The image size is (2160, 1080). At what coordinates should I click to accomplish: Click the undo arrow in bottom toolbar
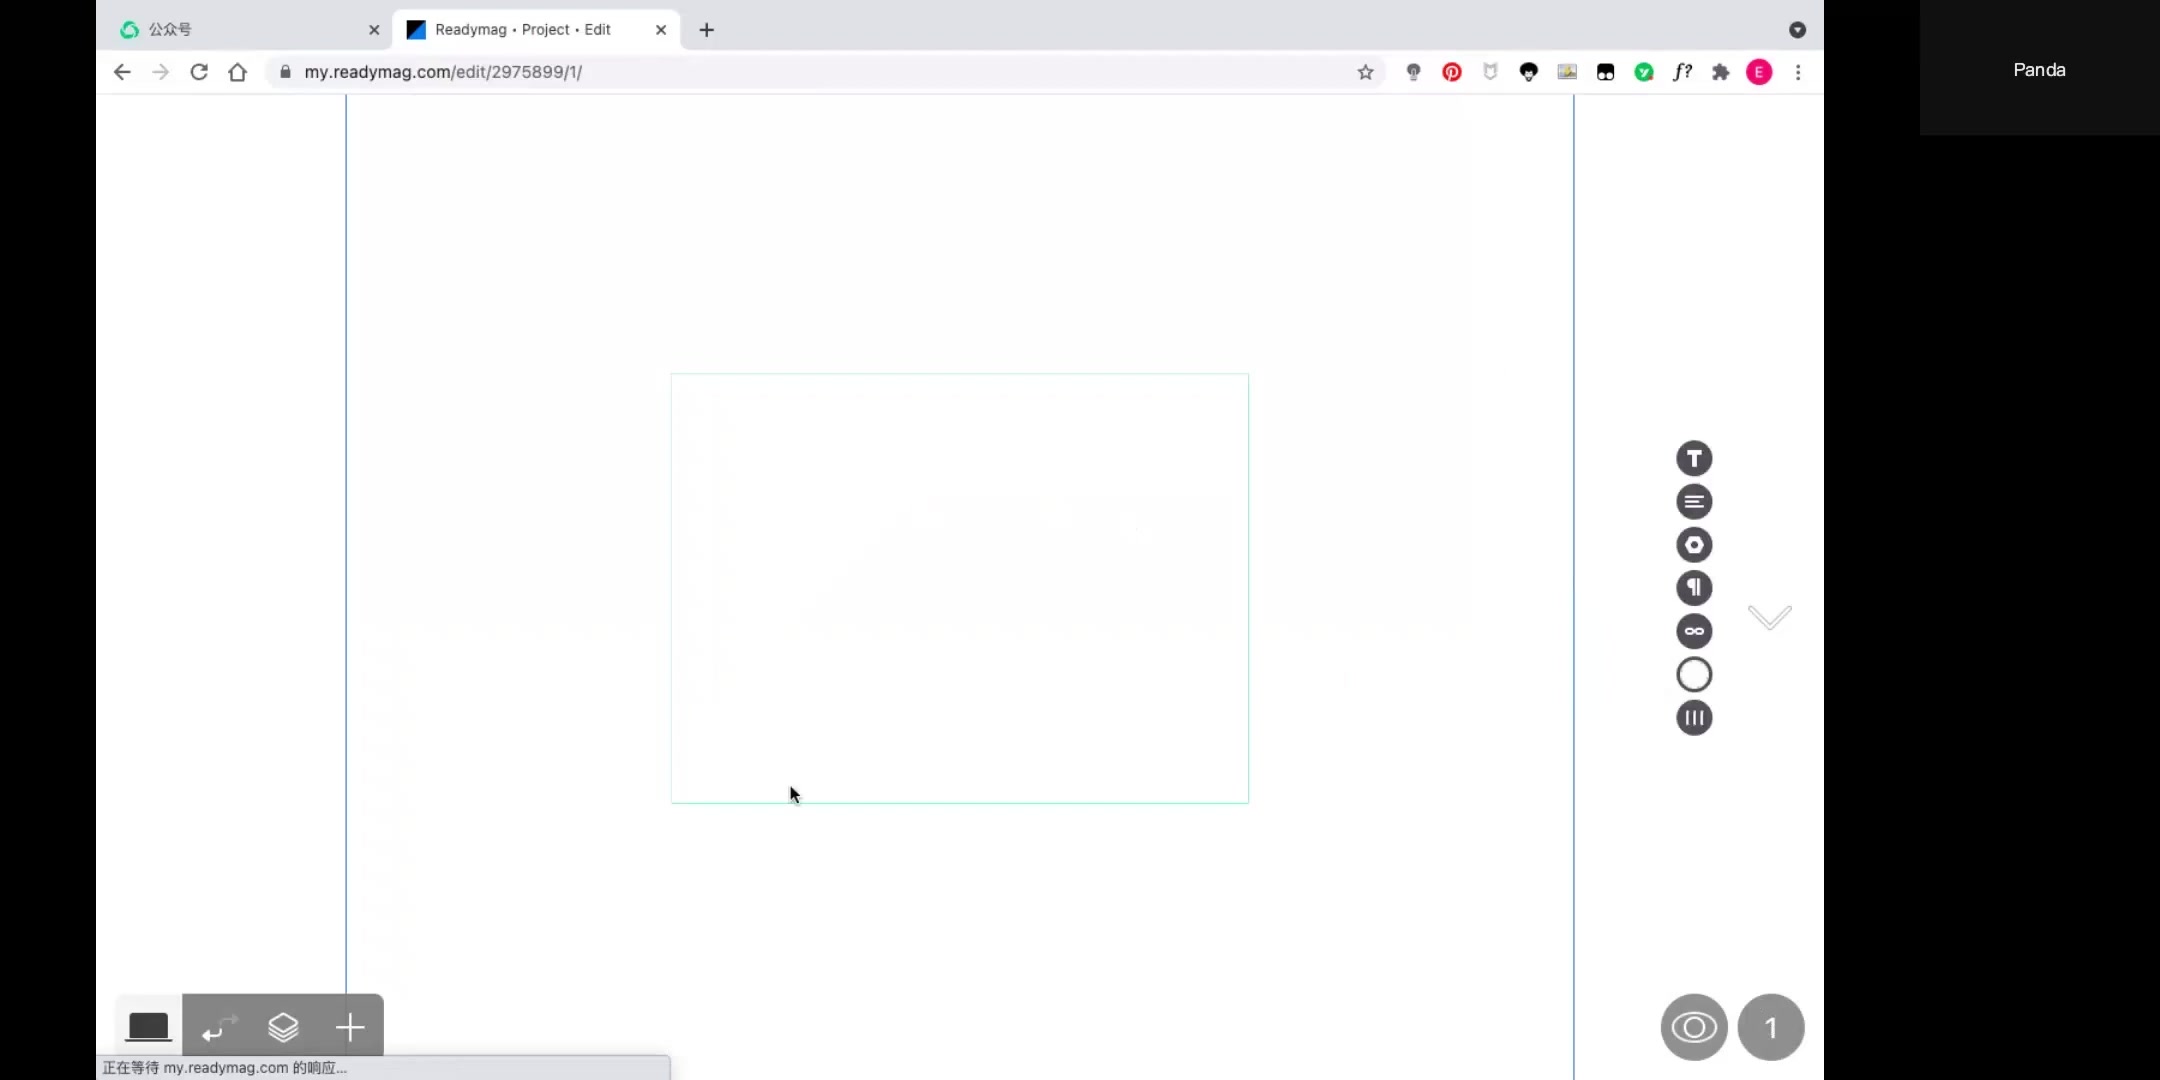tap(217, 1028)
